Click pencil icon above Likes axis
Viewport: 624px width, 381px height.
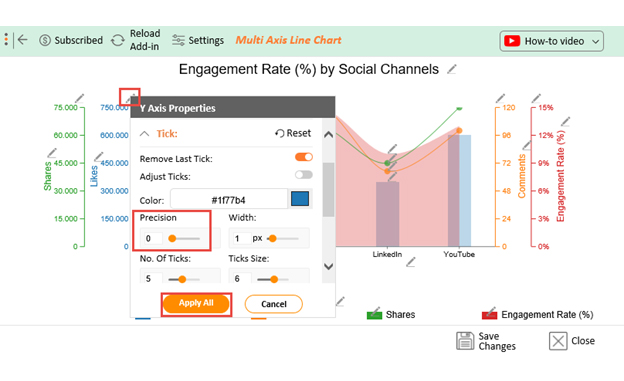pos(130,98)
